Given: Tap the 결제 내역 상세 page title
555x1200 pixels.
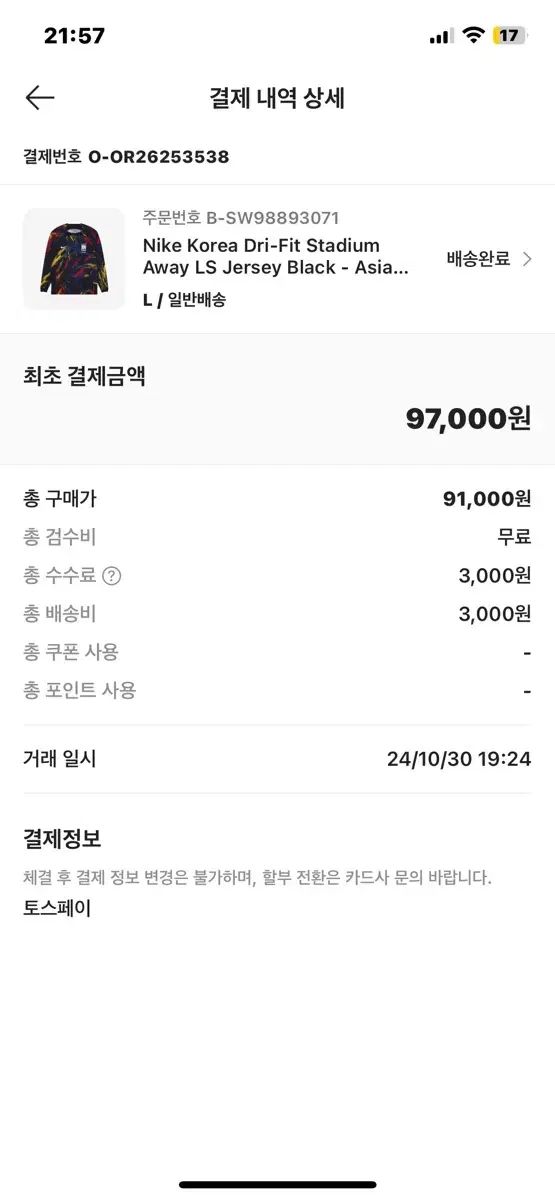Looking at the screenshot, I should tap(277, 98).
